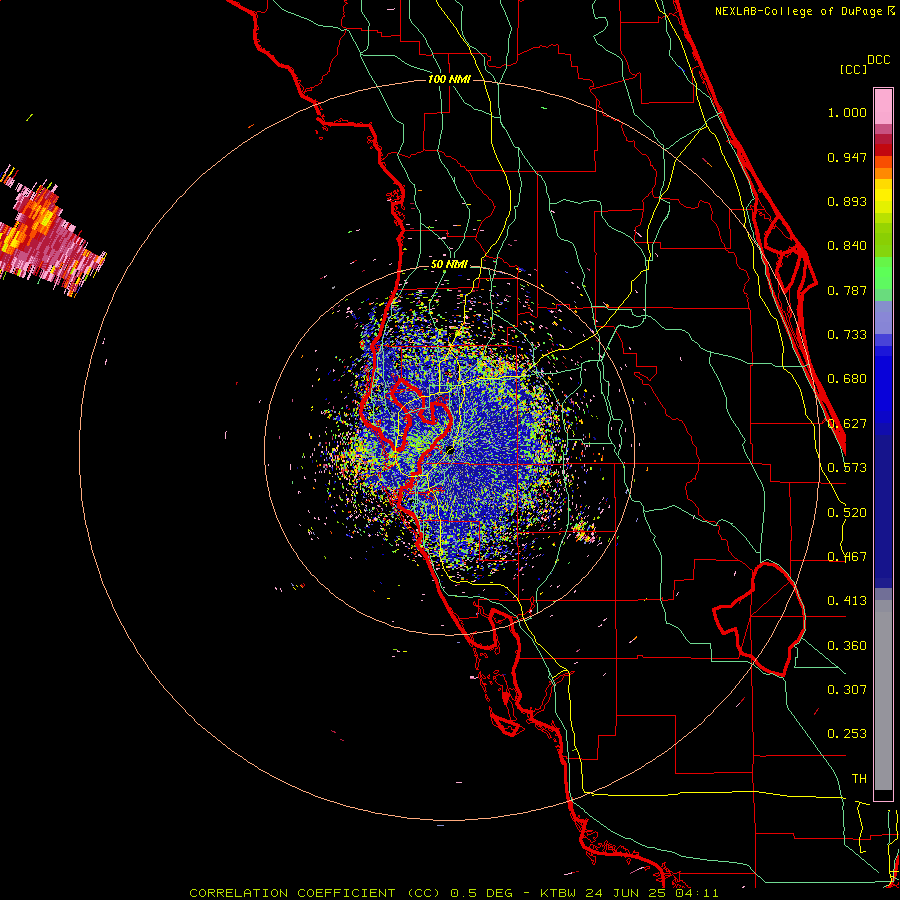Click the KTBW station identifier in the caption
This screenshot has width=900, height=900.
point(560,893)
